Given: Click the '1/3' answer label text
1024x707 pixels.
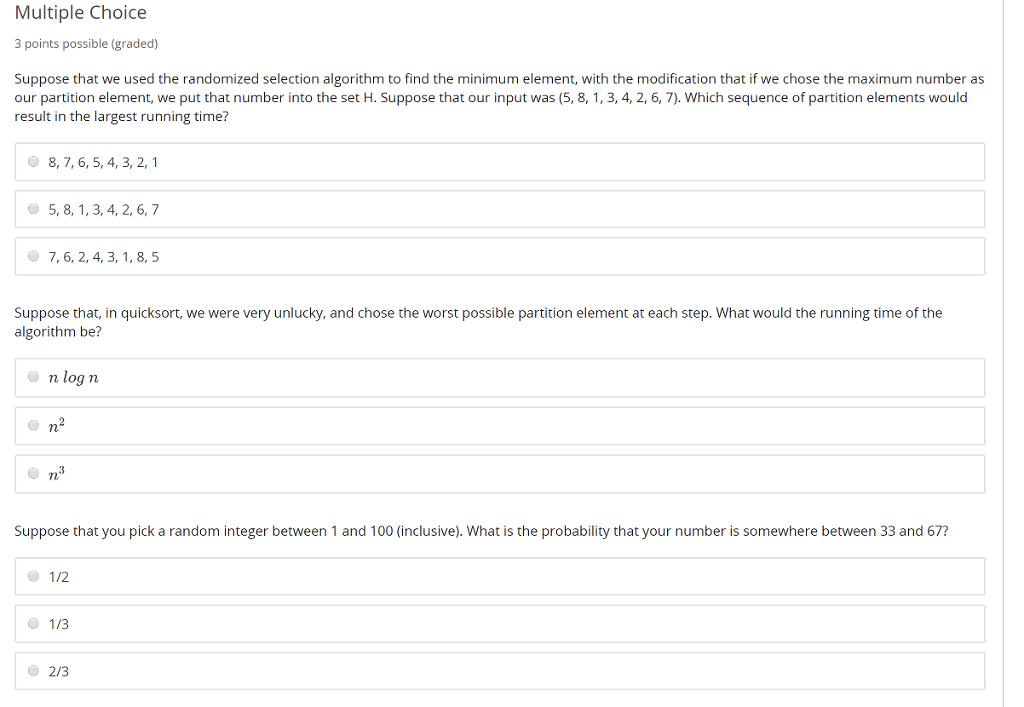Looking at the screenshot, I should [59, 624].
